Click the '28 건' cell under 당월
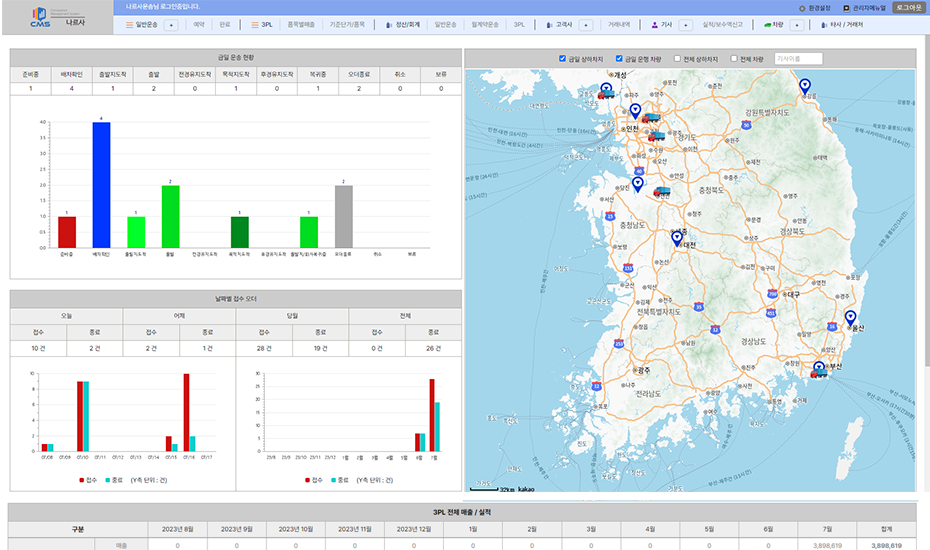This screenshot has width=930, height=550. tap(264, 349)
